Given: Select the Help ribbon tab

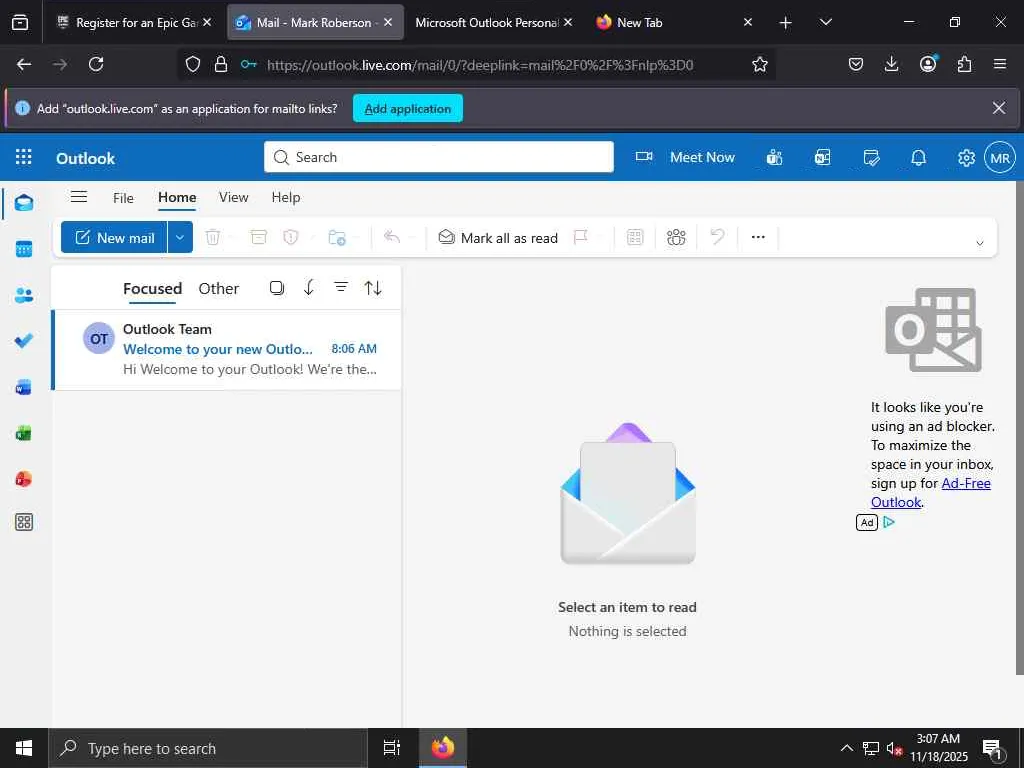Looking at the screenshot, I should pos(286,197).
